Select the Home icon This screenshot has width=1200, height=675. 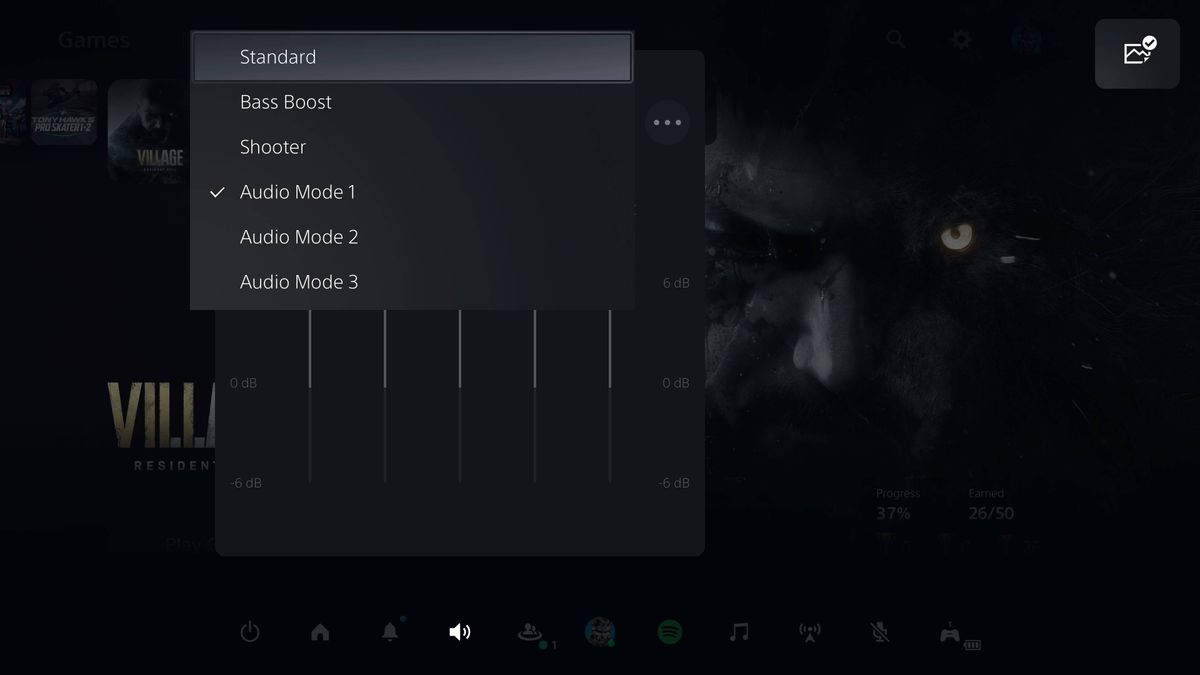coord(320,631)
